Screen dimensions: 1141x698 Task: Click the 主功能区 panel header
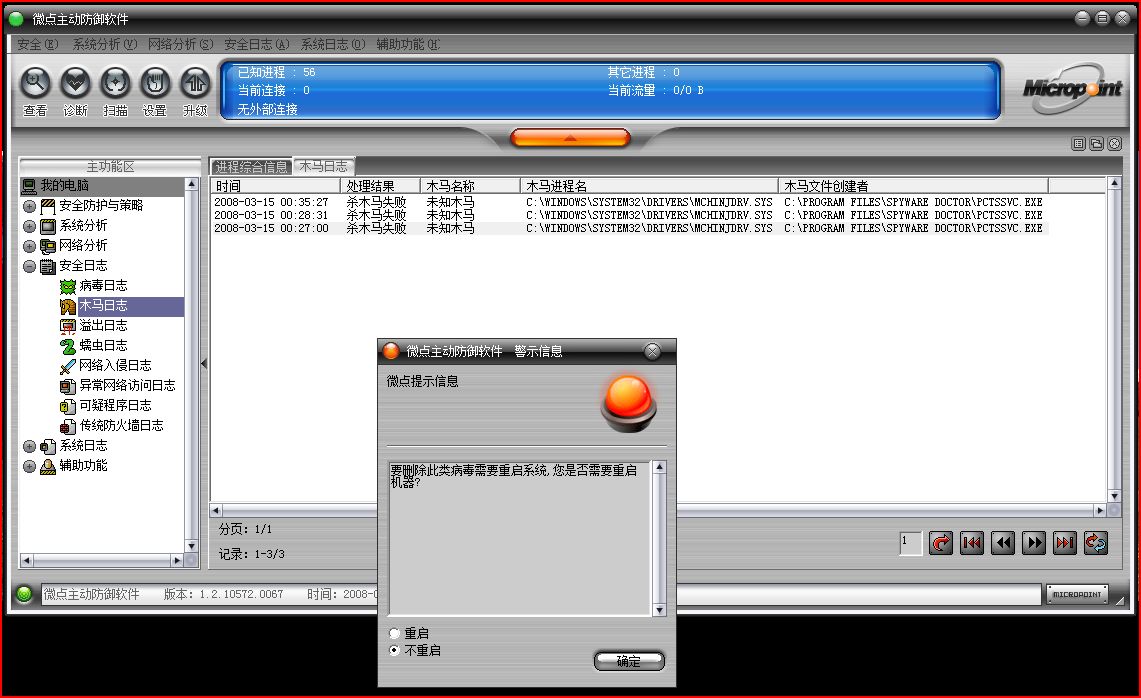[x=110, y=167]
